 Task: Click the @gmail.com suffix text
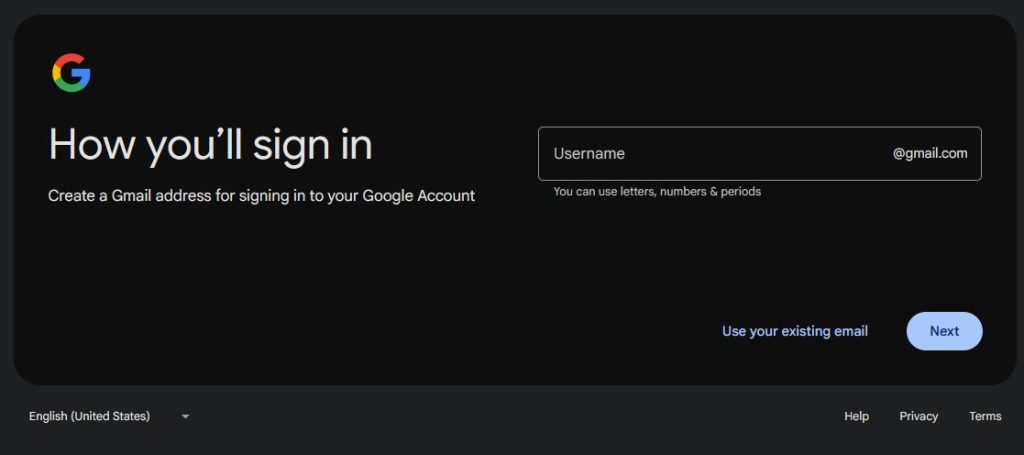(930, 153)
